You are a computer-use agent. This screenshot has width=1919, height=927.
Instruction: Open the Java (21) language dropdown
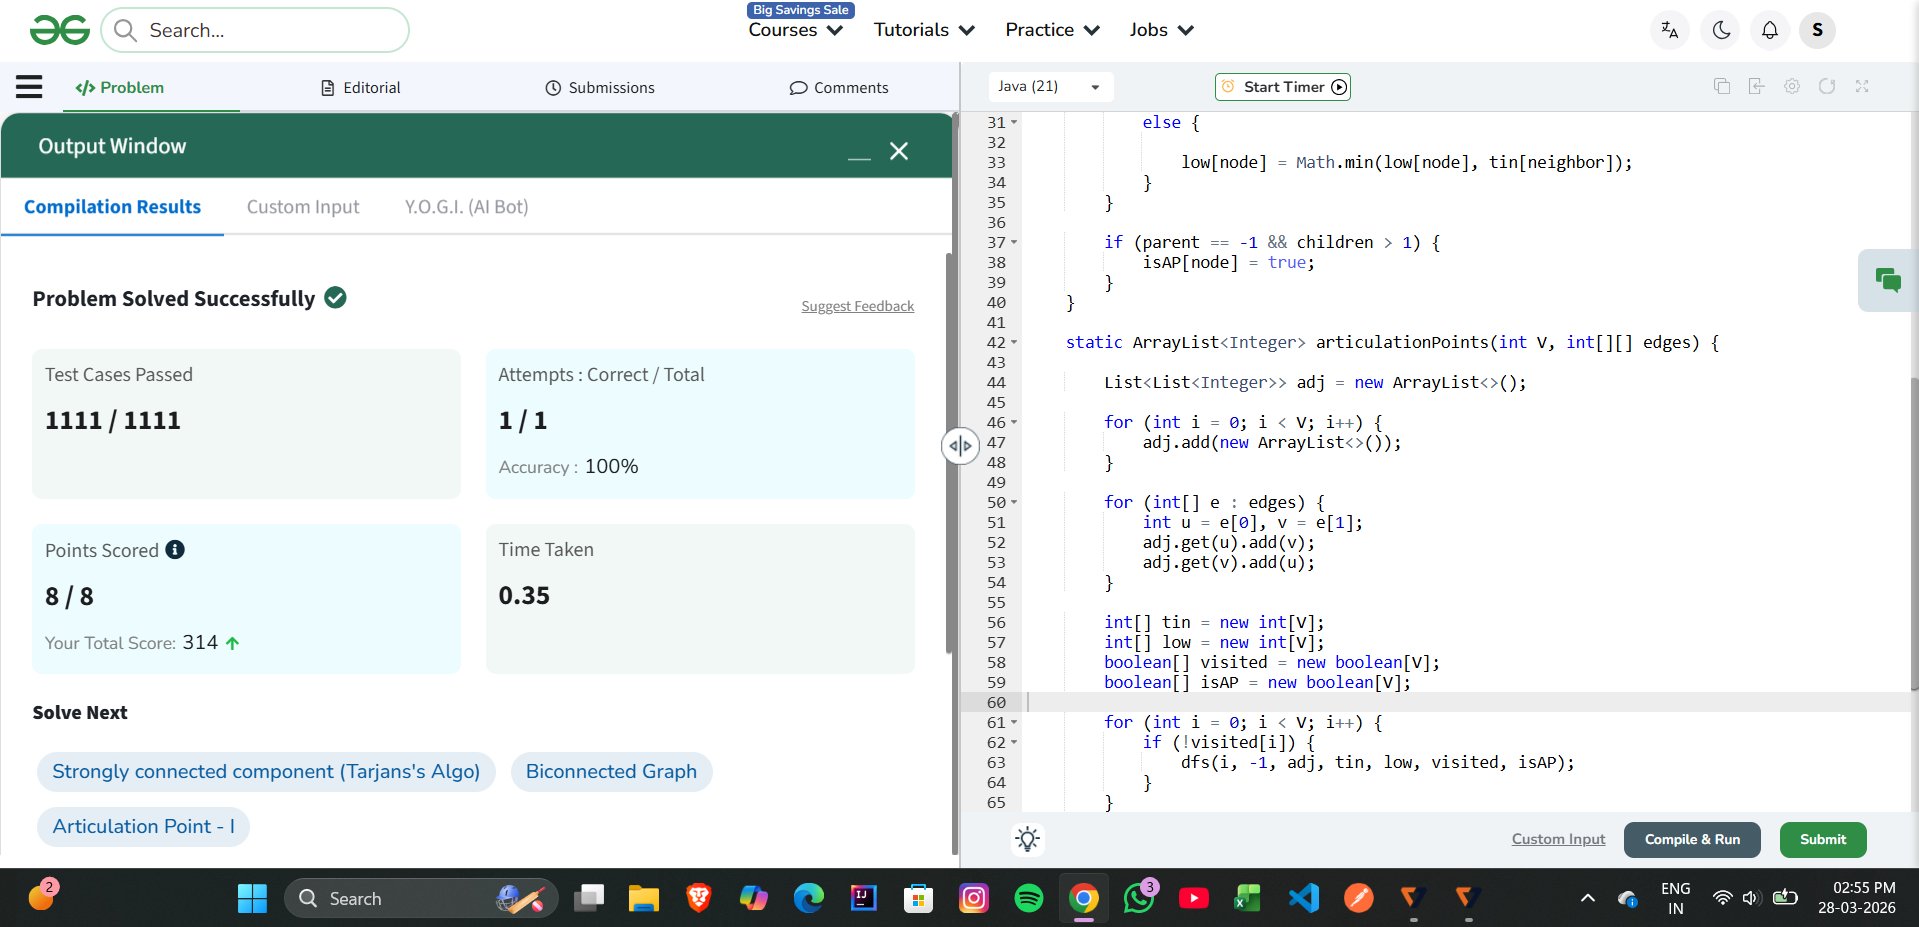point(1049,87)
